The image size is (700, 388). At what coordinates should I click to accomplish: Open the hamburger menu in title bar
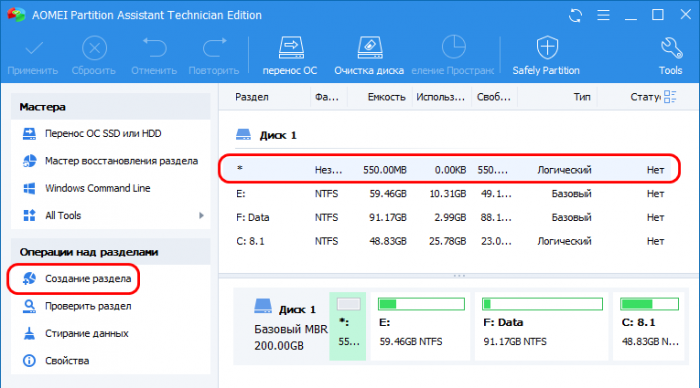point(603,15)
